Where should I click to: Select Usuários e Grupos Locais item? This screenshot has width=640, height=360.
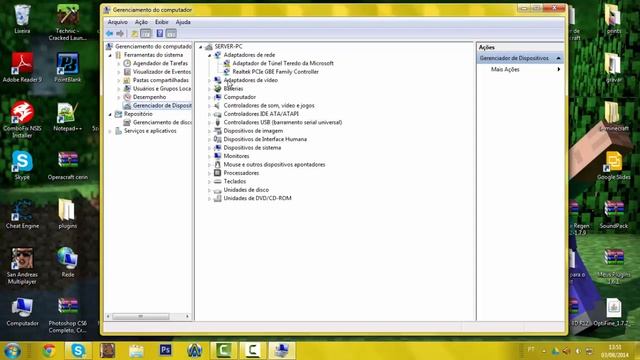point(162,89)
